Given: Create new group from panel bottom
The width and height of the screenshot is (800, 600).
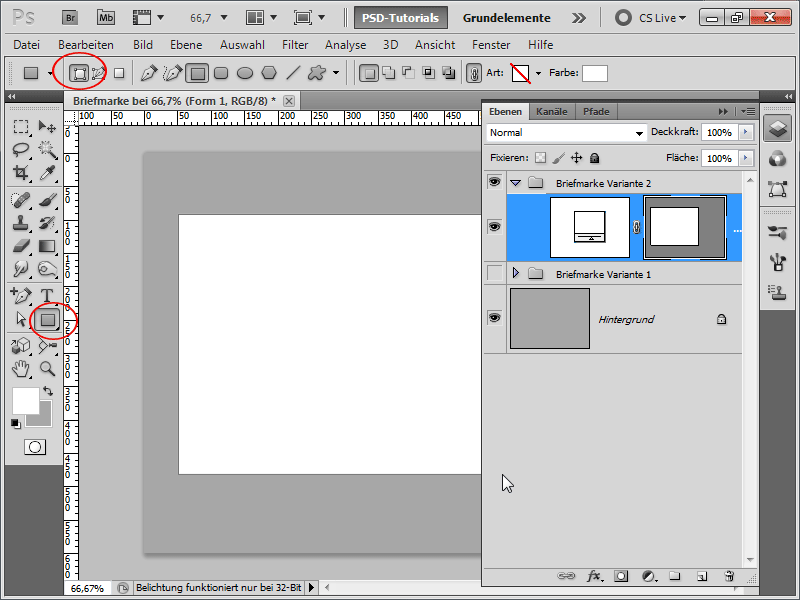Looking at the screenshot, I should [675, 576].
